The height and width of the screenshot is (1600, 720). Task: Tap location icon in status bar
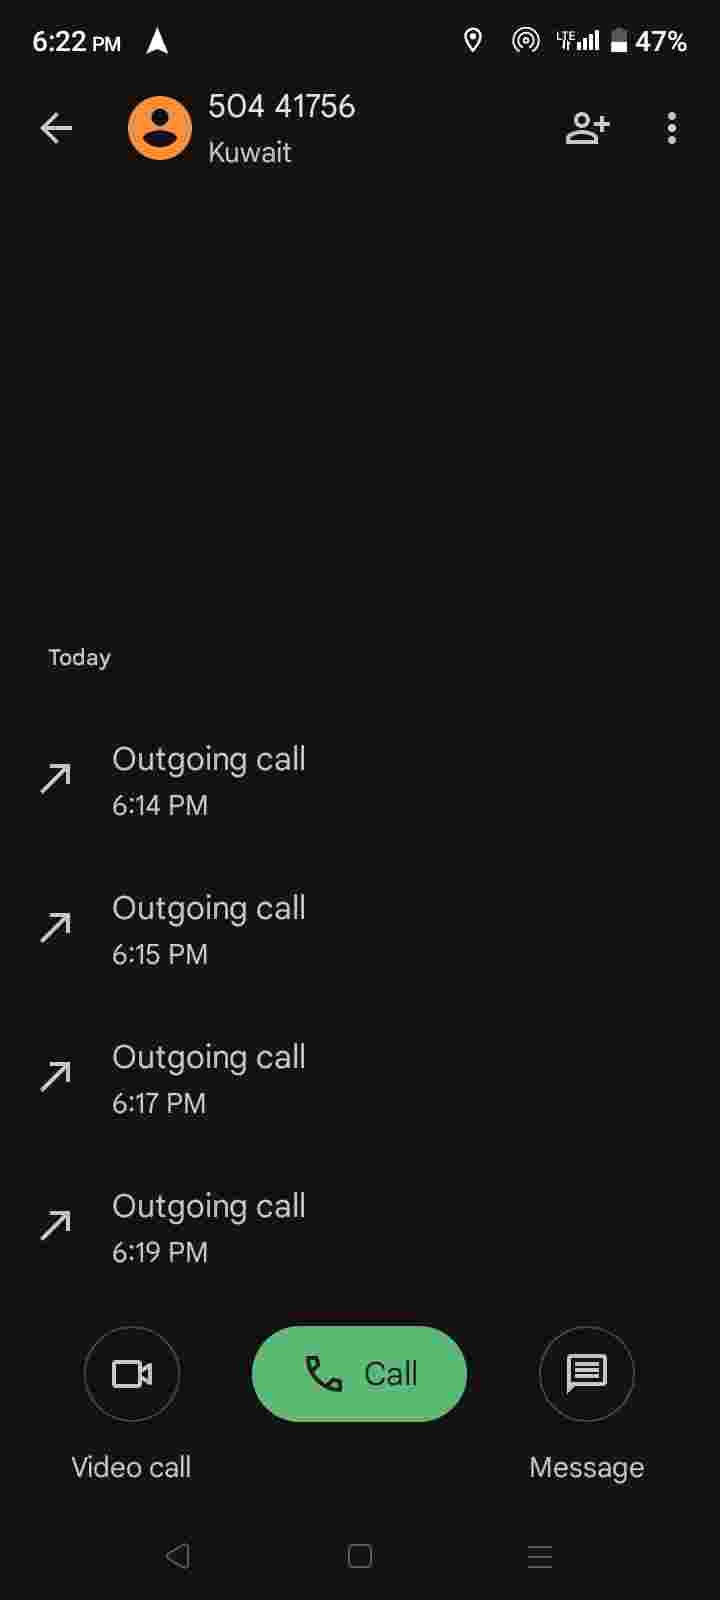(x=473, y=41)
